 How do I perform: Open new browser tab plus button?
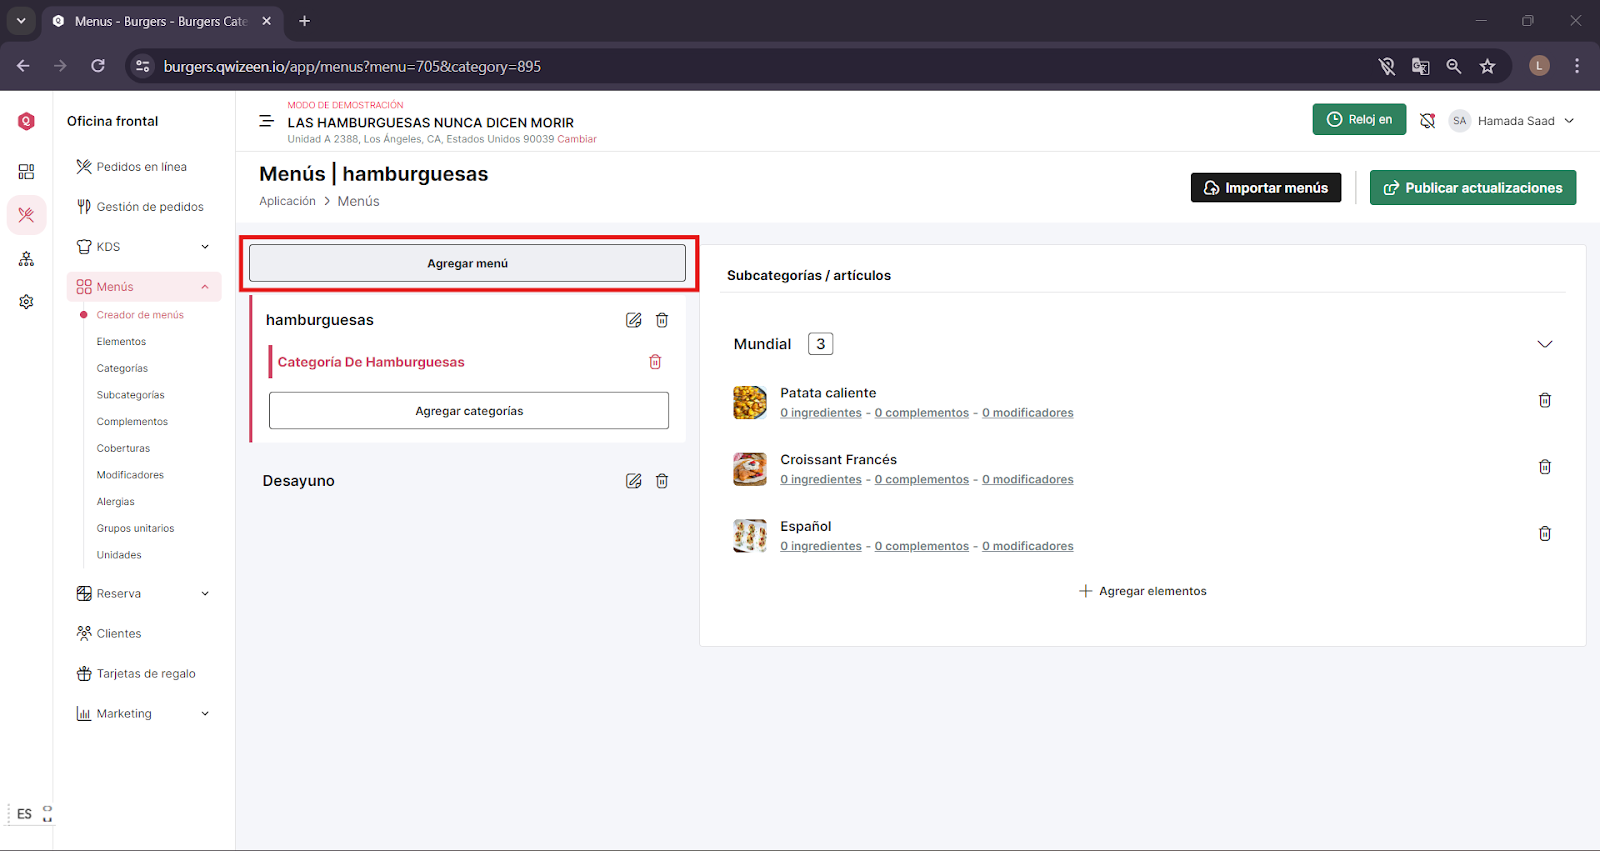point(305,21)
